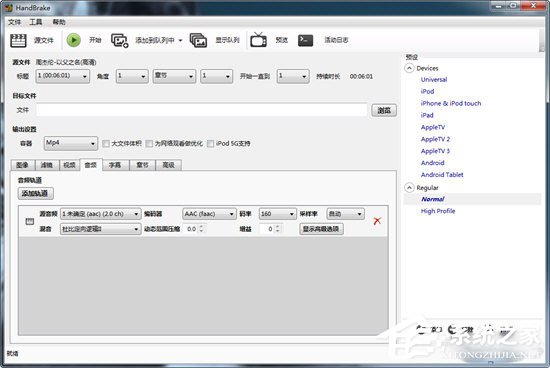The width and height of the screenshot is (550, 368).
Task: Click the Preview television icon
Action: tap(259, 40)
